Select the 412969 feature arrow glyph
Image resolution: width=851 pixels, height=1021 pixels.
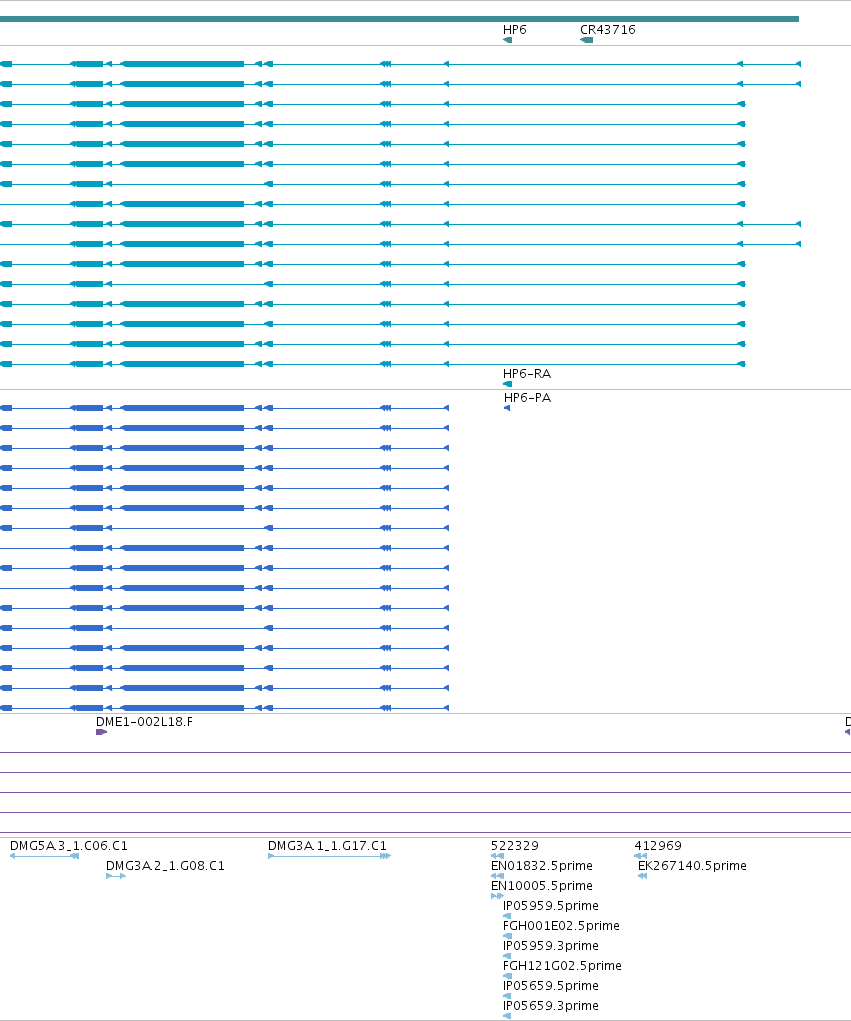pyautogui.click(x=640, y=856)
